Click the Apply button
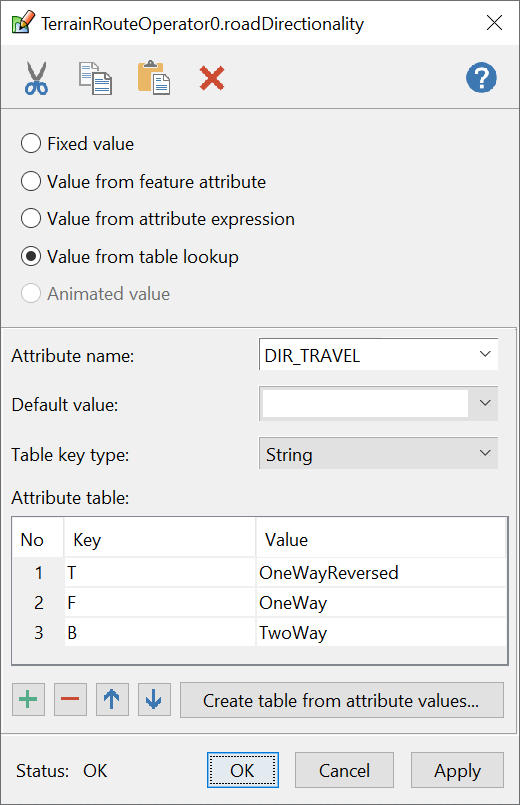This screenshot has height=805, width=520. [457, 770]
